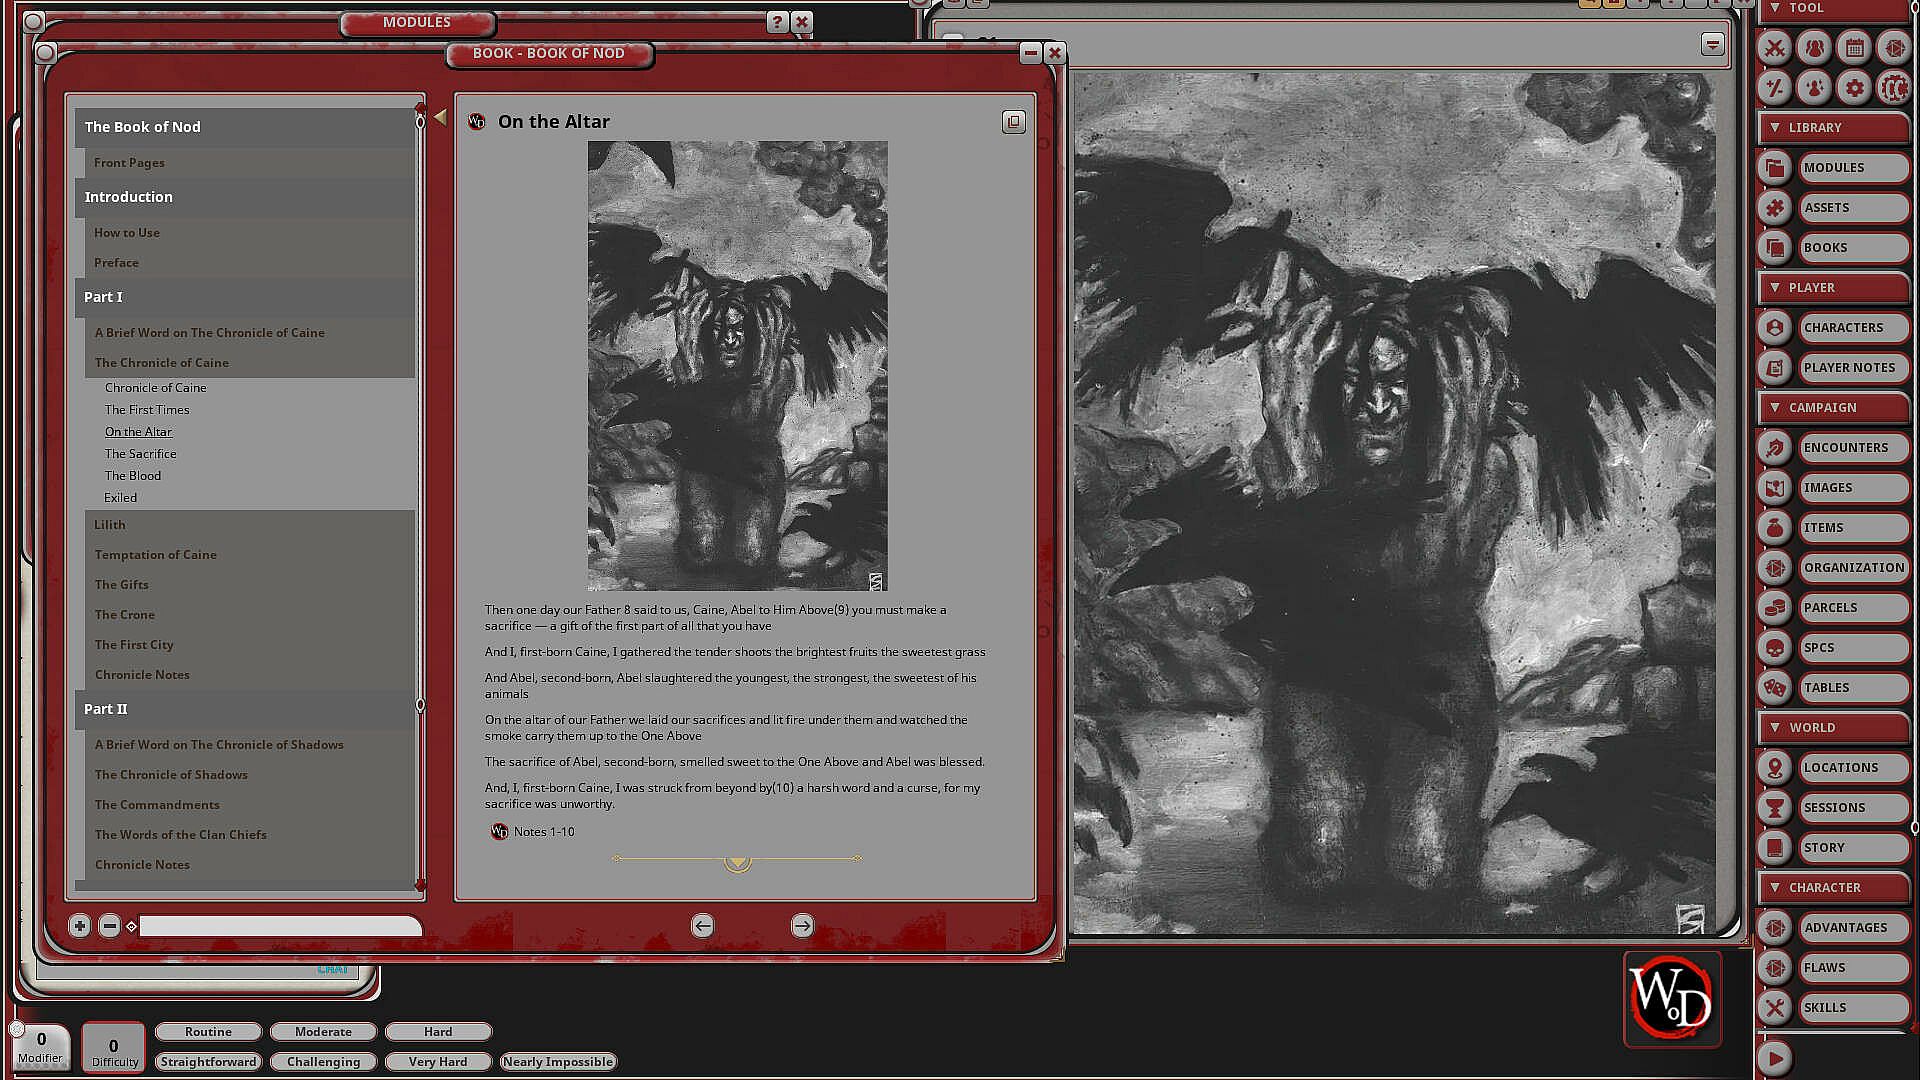Screen dimensions: 1920x1080
Task: Collapse the LIBRARY sidebar section
Action: point(1775,128)
